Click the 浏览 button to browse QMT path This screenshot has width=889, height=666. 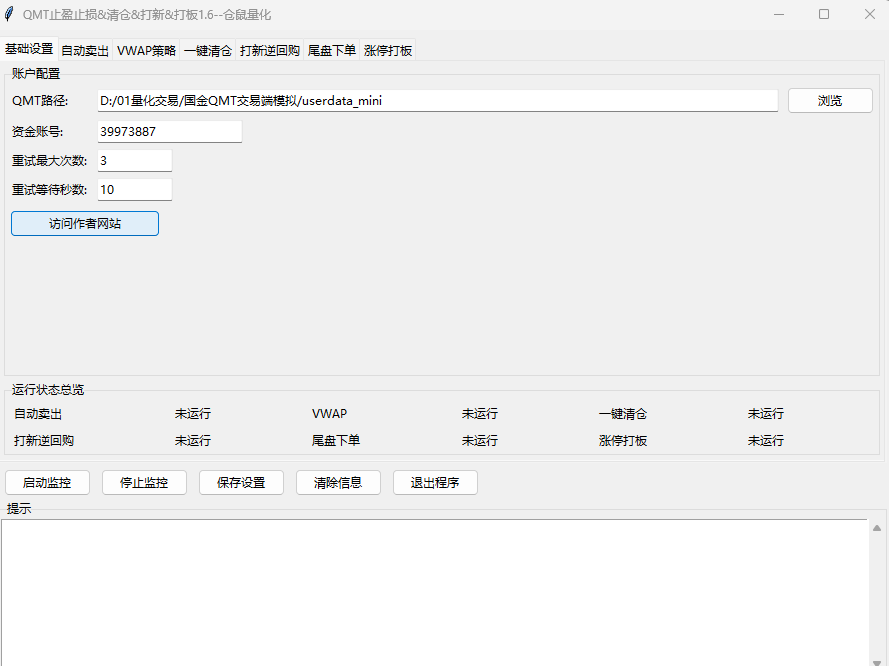[830, 100]
